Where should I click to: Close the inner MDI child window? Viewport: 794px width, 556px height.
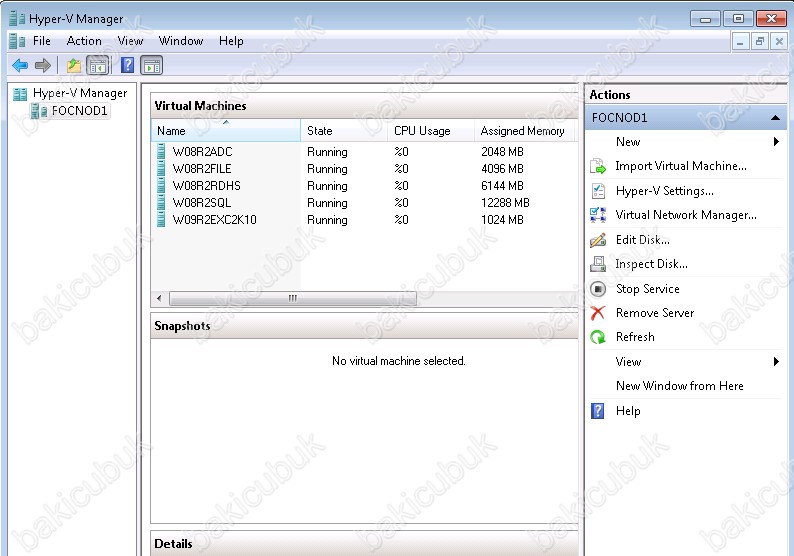(779, 41)
